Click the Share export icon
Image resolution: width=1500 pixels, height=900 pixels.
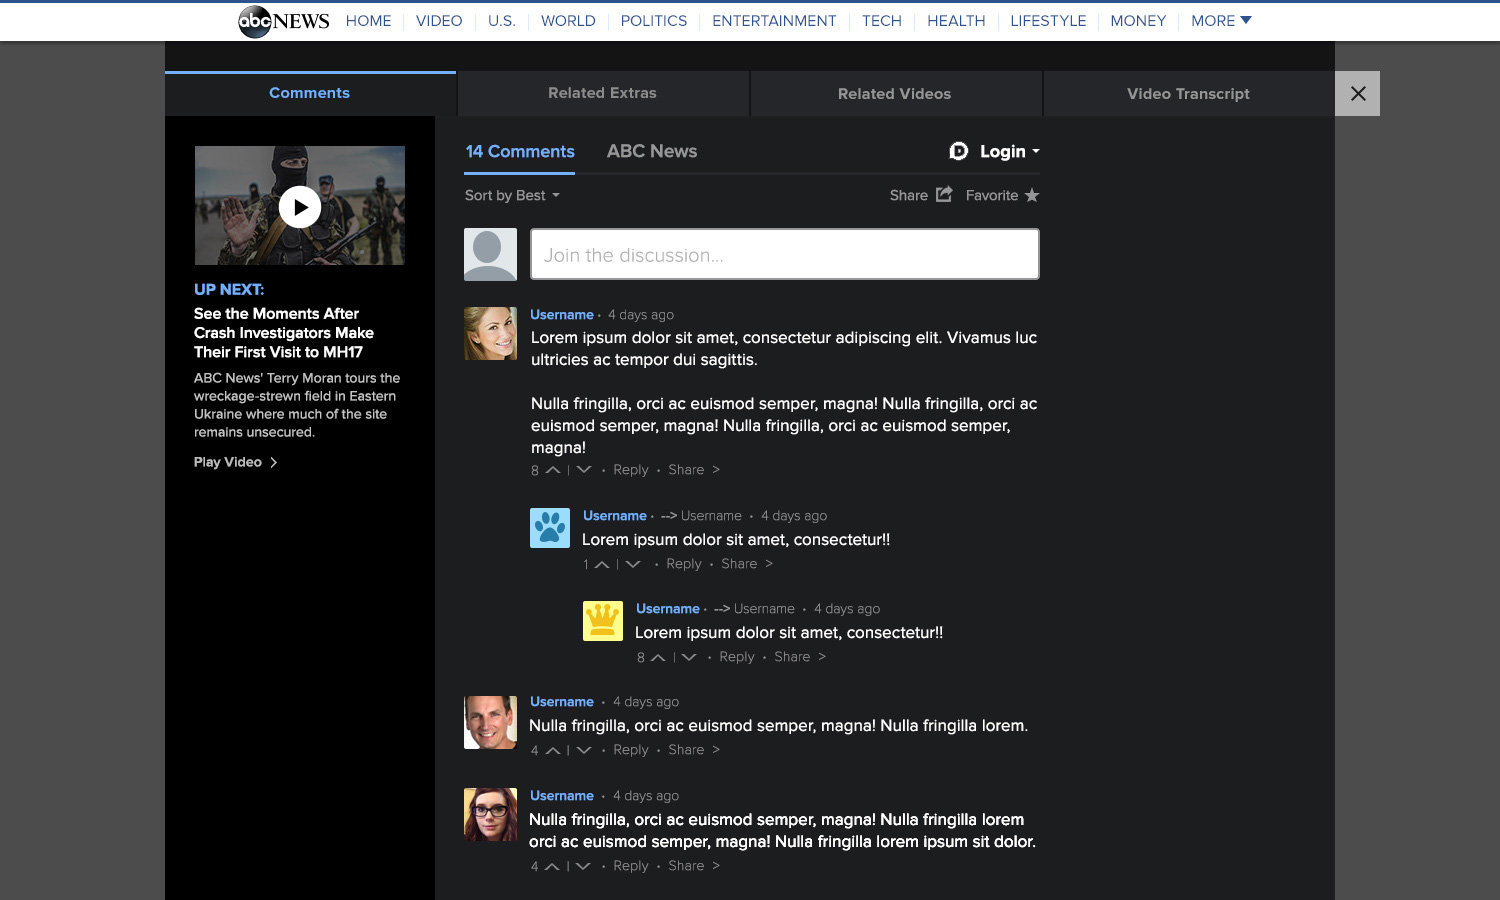pyautogui.click(x=944, y=195)
